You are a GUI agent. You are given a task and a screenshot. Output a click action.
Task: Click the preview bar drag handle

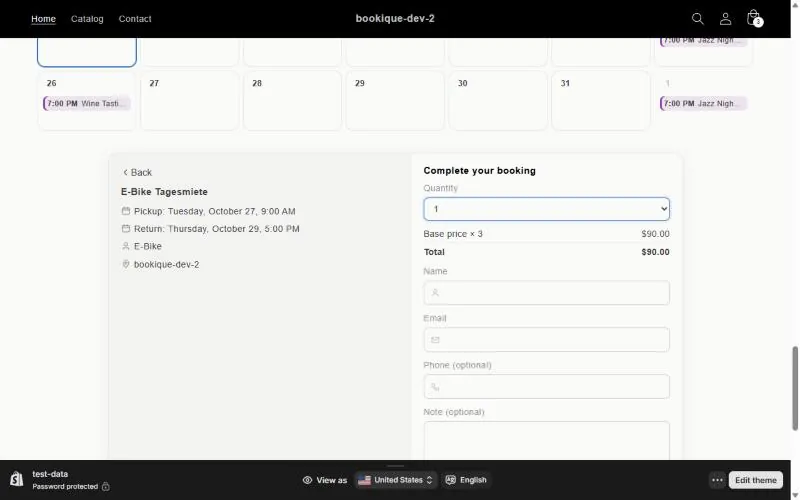[x=395, y=466]
